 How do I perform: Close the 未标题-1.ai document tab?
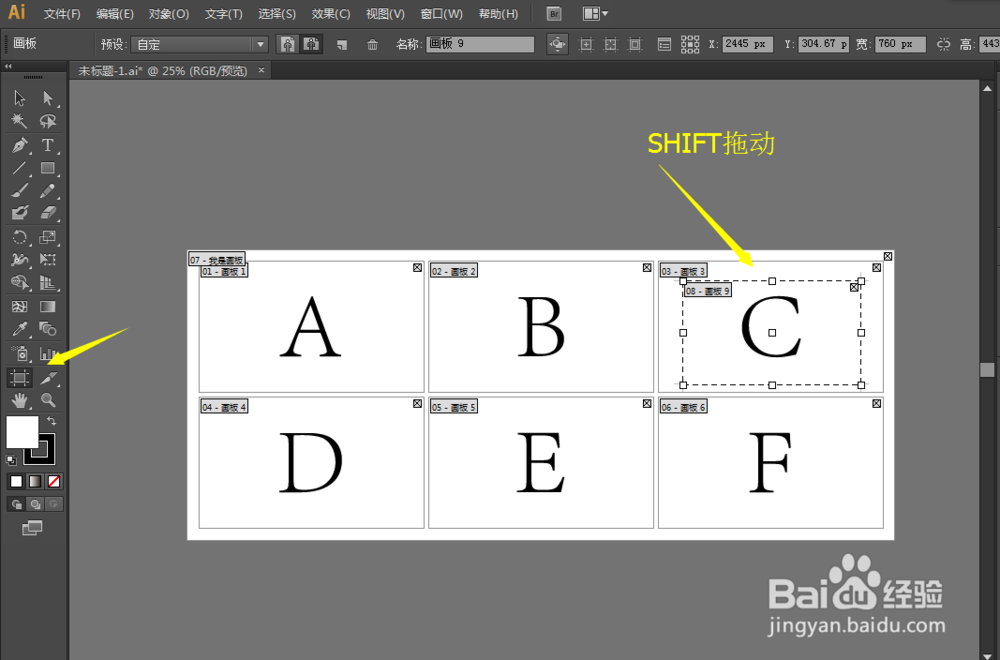(x=261, y=70)
